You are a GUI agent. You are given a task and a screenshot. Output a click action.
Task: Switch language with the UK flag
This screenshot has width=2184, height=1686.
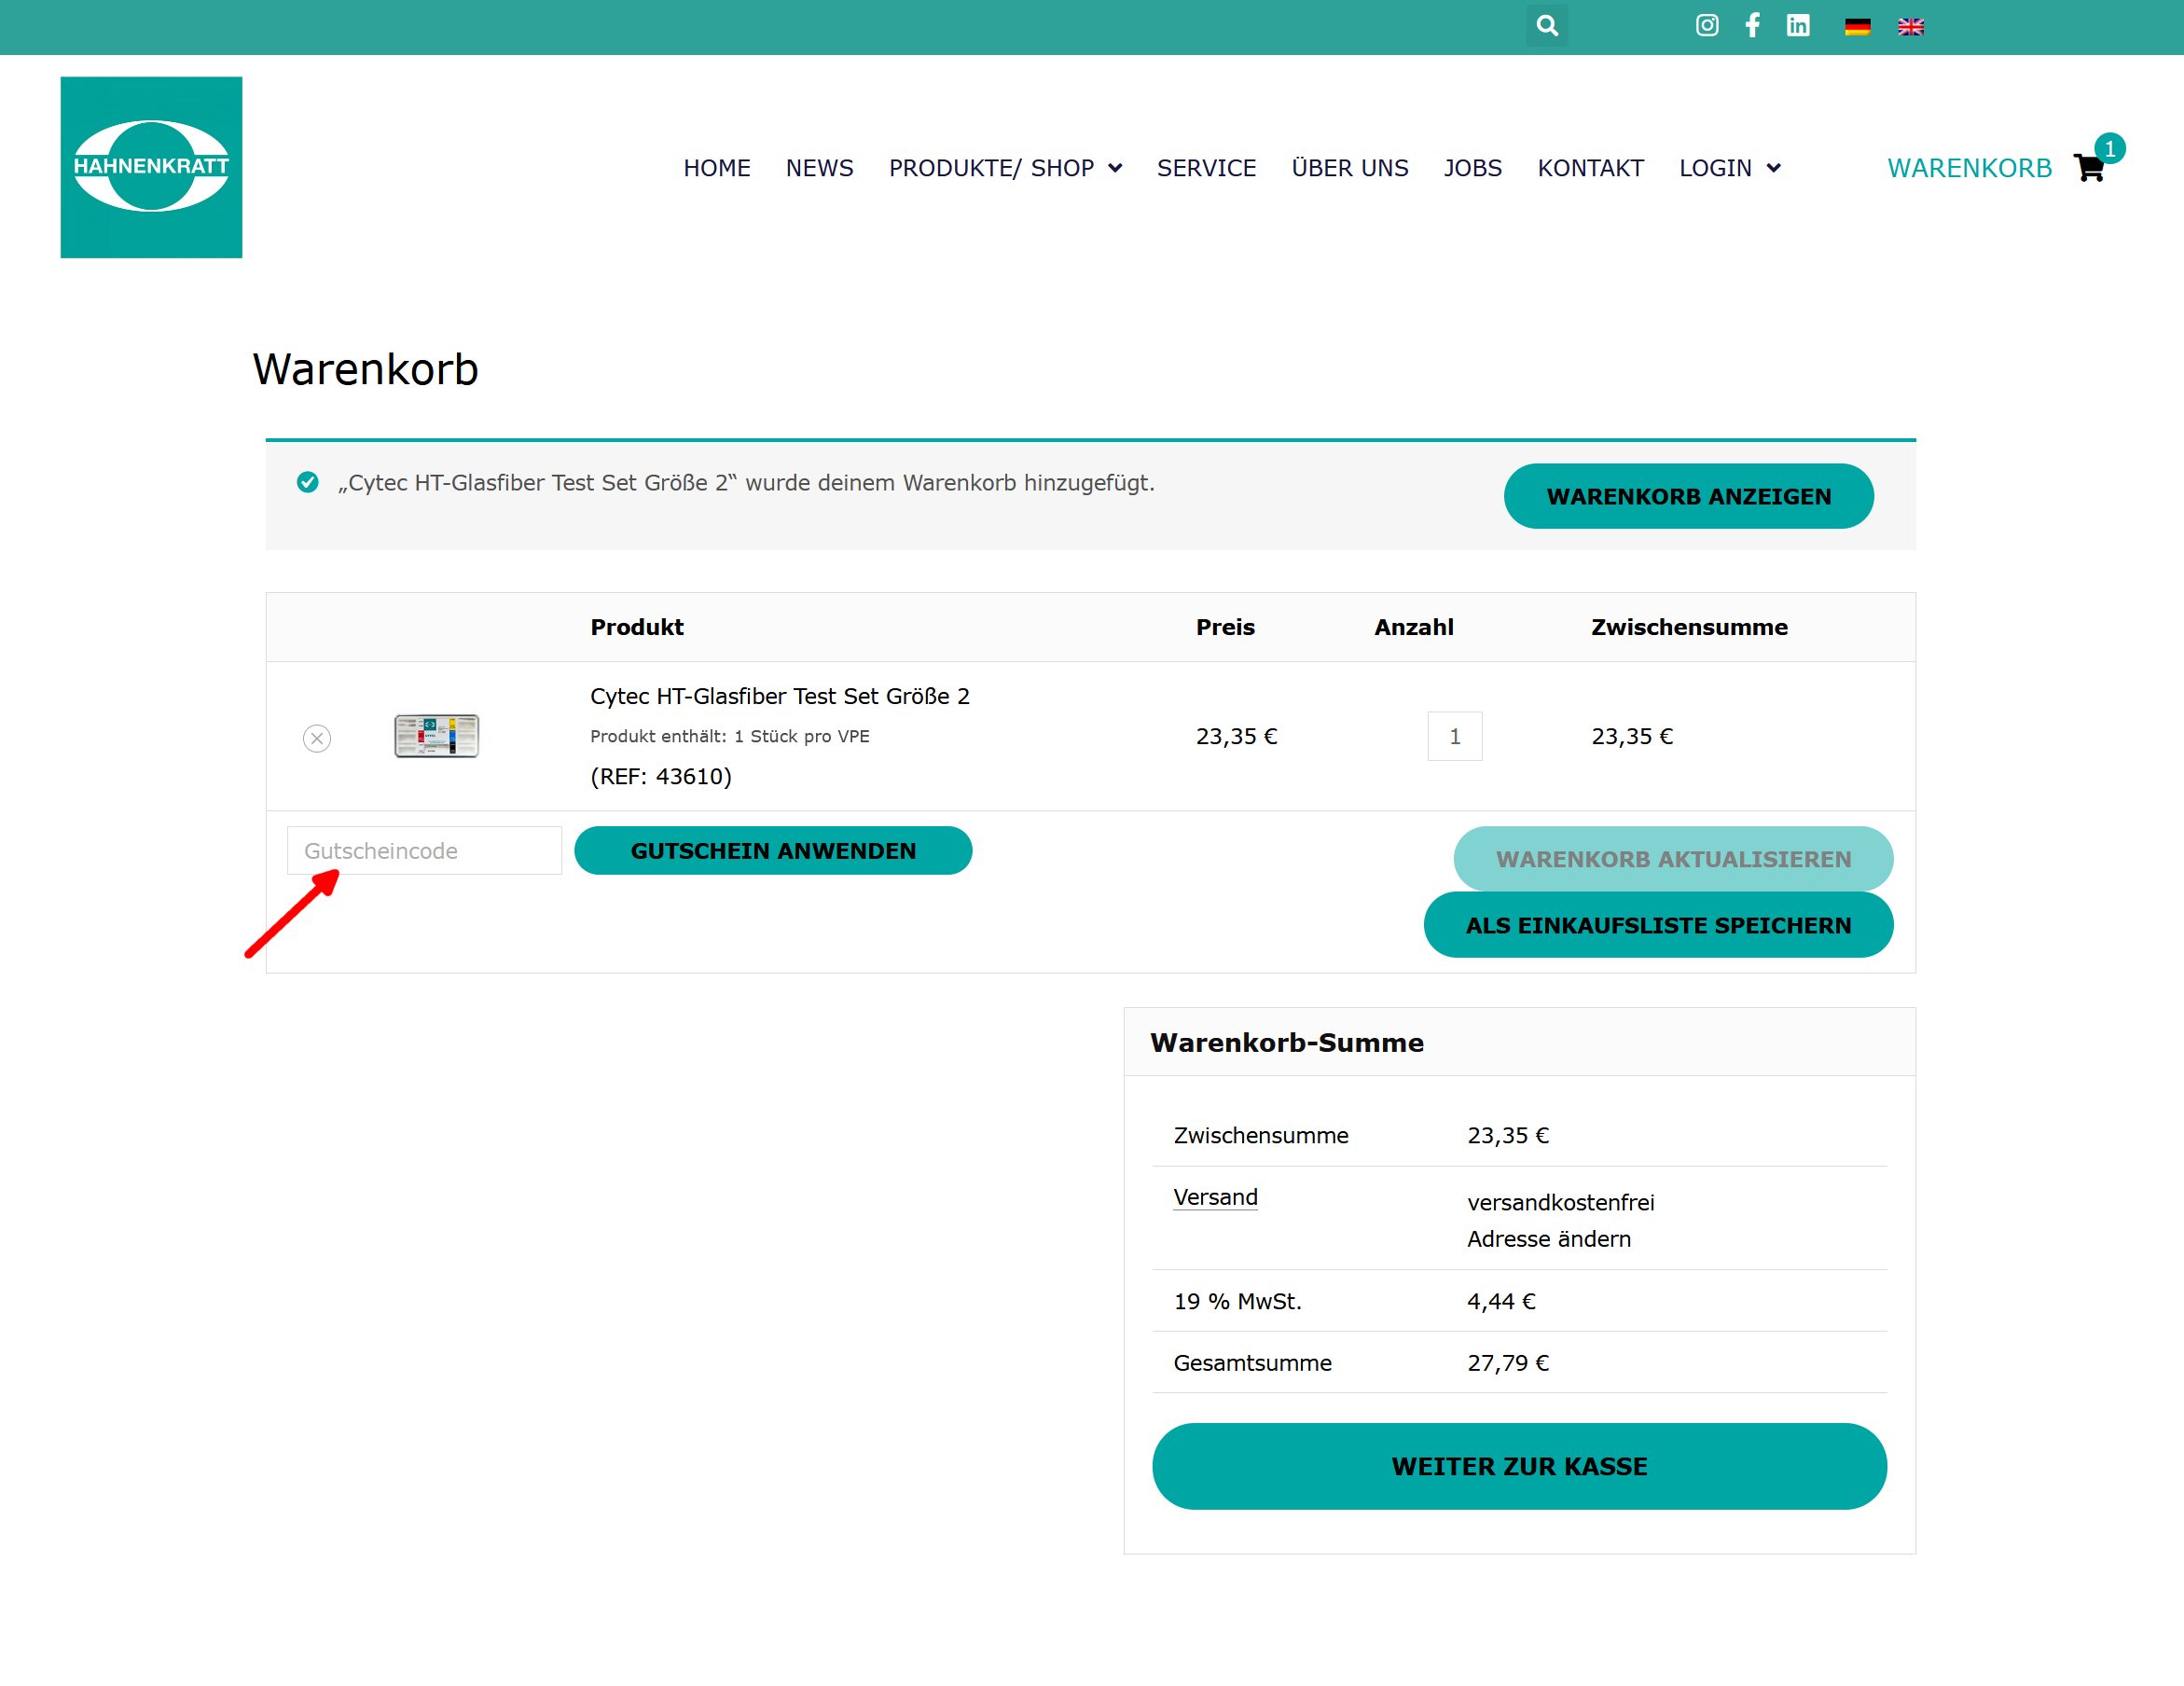[1910, 27]
